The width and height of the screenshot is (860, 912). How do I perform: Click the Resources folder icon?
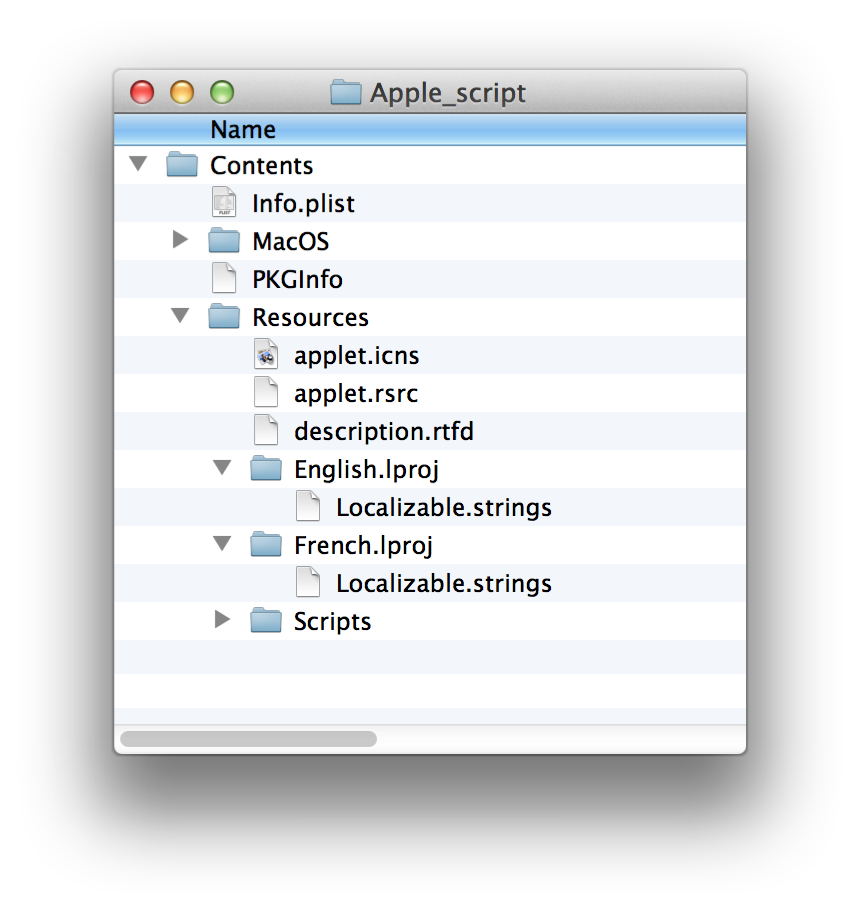click(x=224, y=315)
